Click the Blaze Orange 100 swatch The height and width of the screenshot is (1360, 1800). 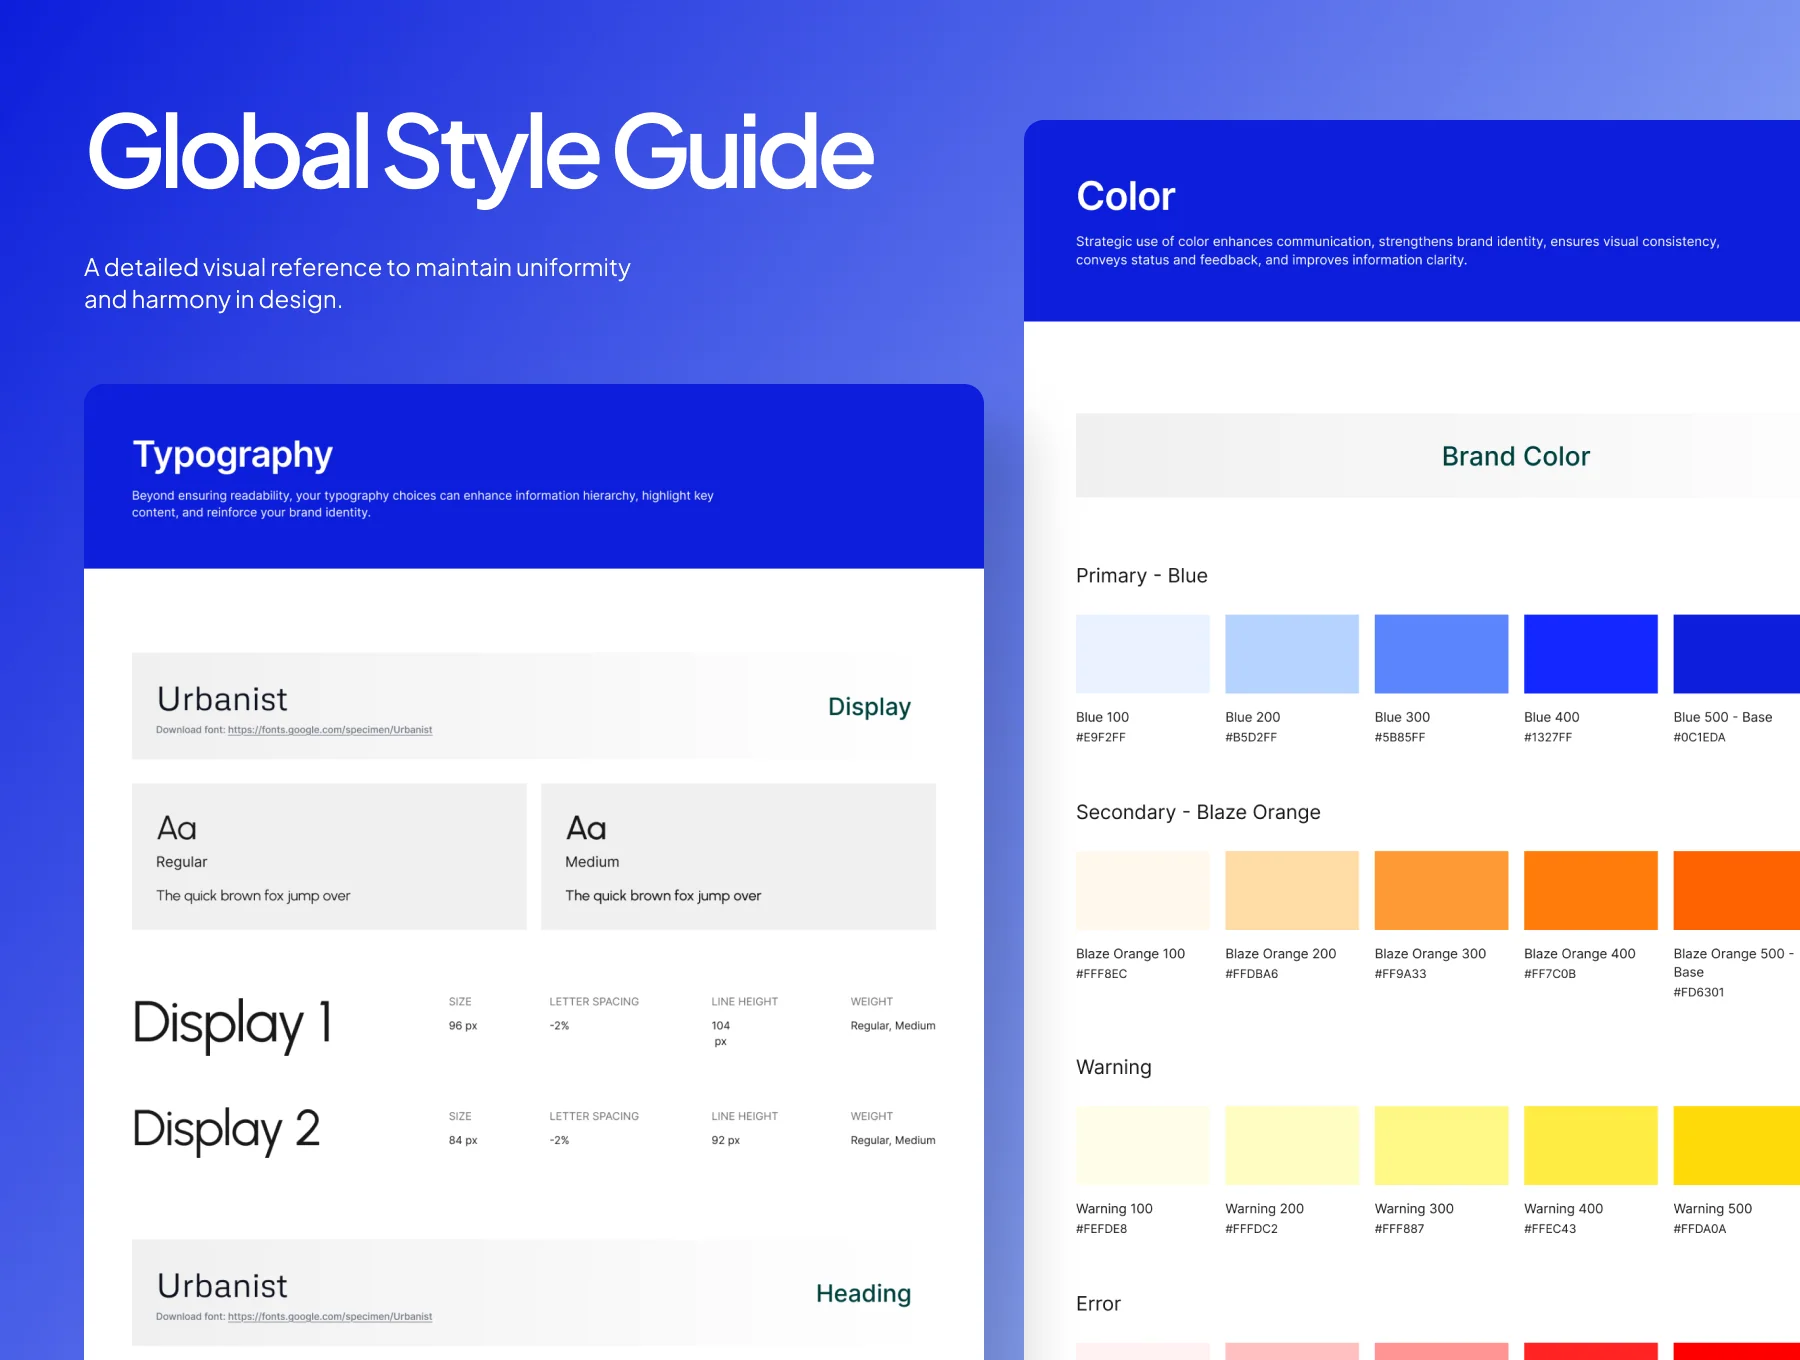pos(1142,890)
